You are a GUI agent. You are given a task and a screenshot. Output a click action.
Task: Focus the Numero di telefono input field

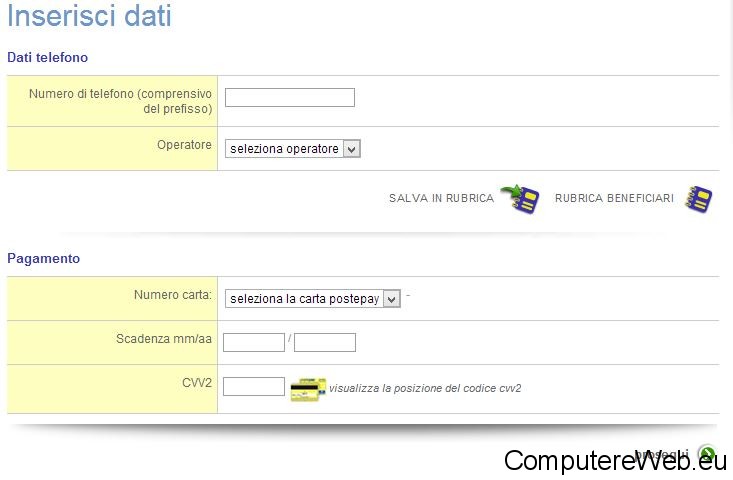pyautogui.click(x=290, y=97)
